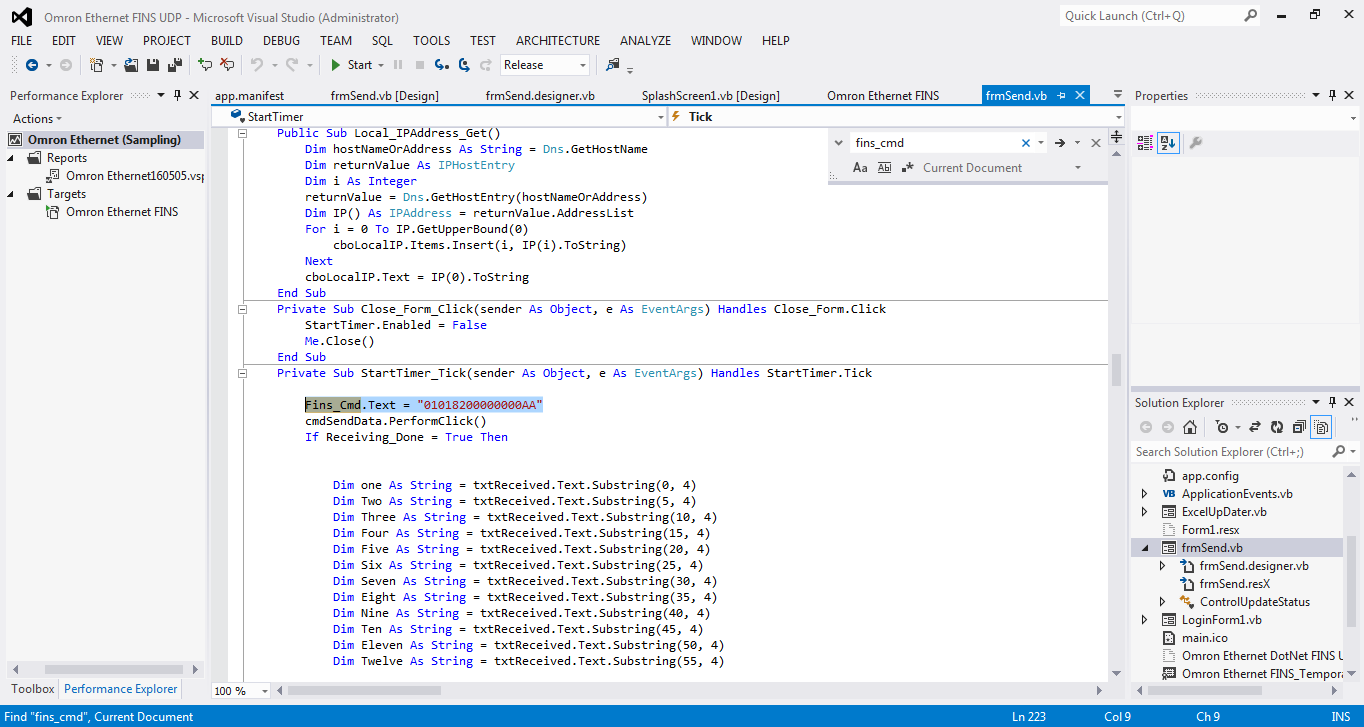Switch to the frmSend.vb [Design] tab

(385, 96)
